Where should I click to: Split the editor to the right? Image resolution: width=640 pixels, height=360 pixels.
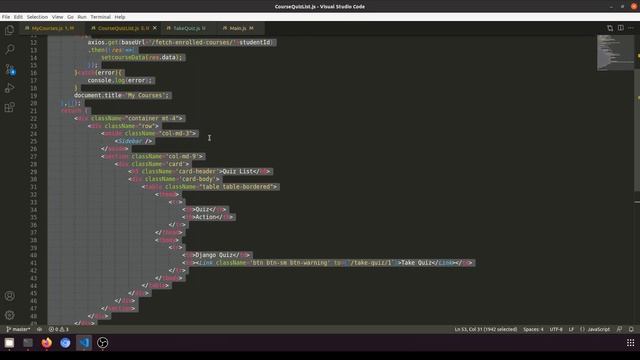620,28
